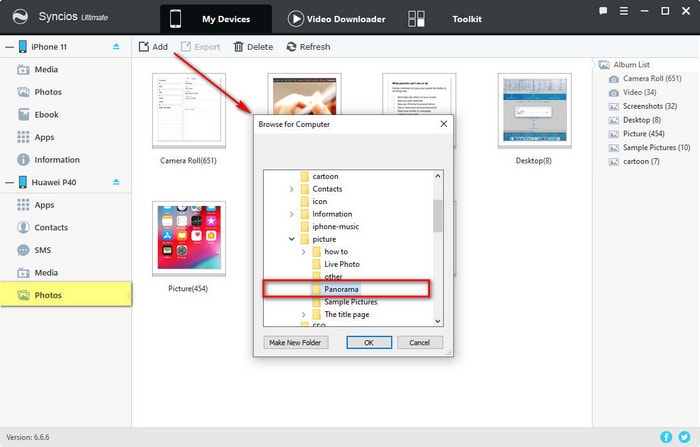Open the My Devices tab

pyautogui.click(x=216, y=19)
